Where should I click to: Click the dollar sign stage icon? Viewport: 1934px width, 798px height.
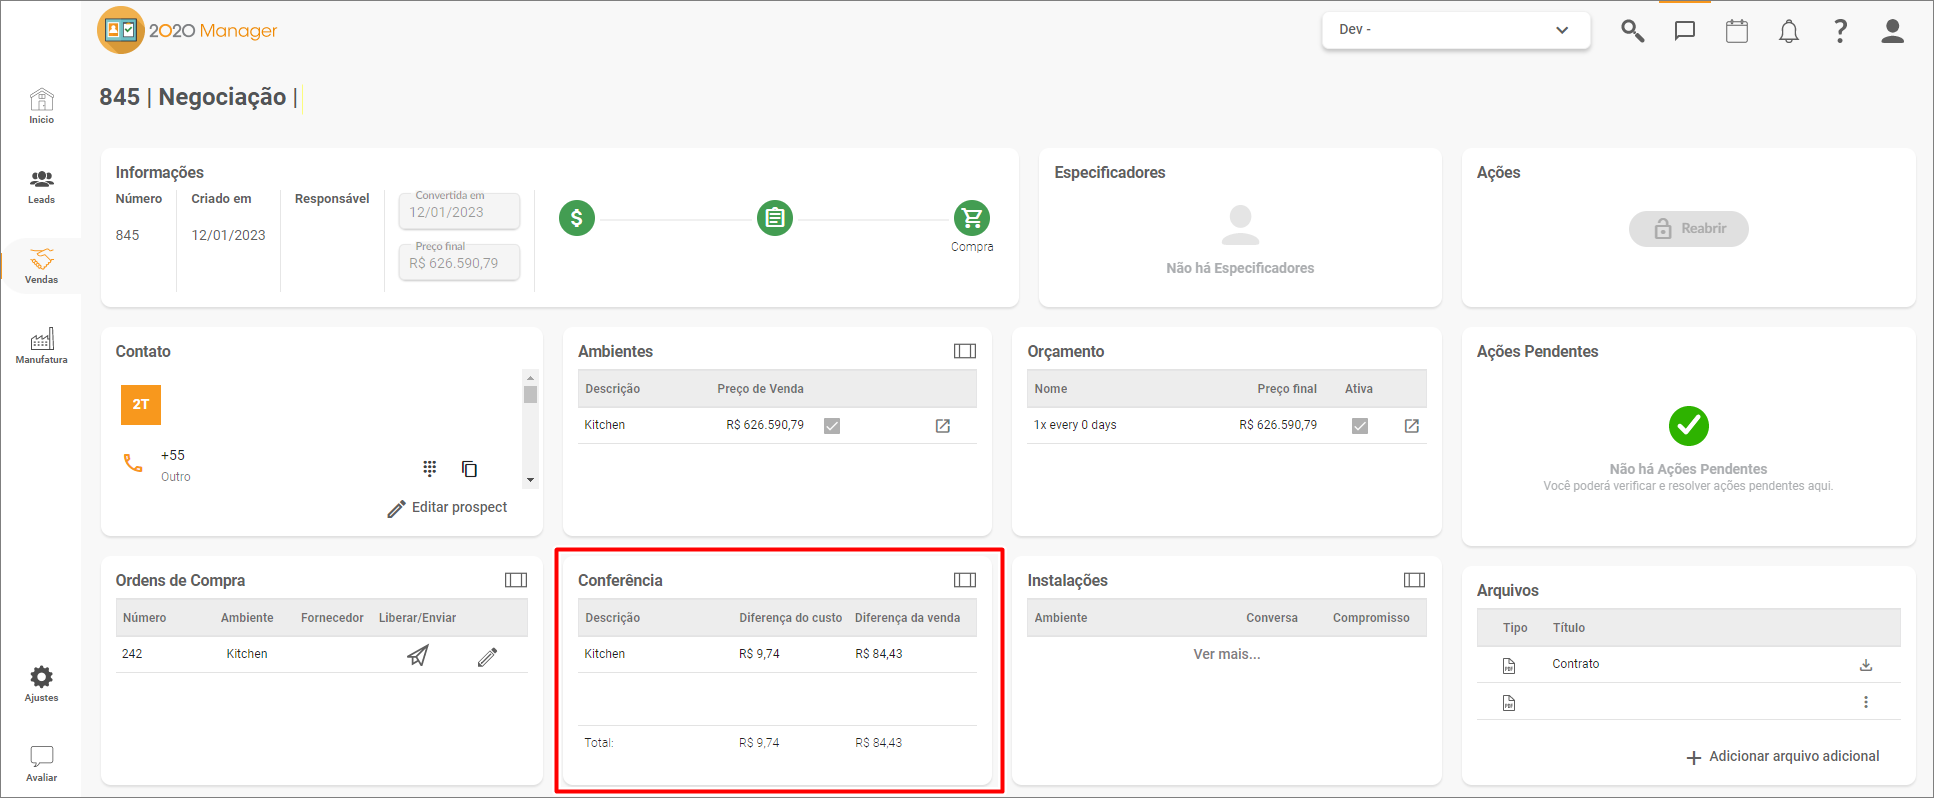click(577, 218)
